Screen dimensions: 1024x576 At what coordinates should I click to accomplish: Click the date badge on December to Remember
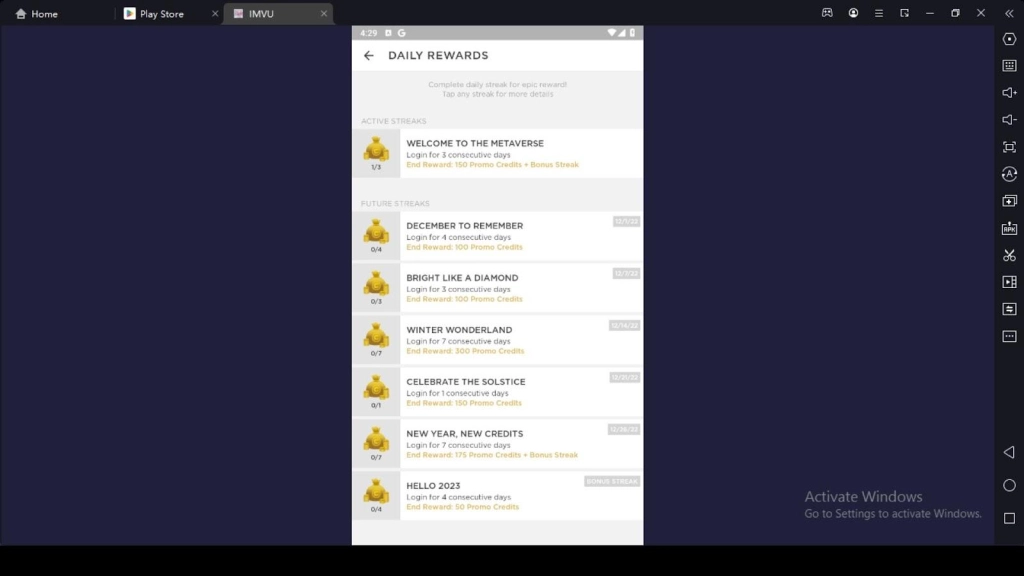click(x=626, y=221)
